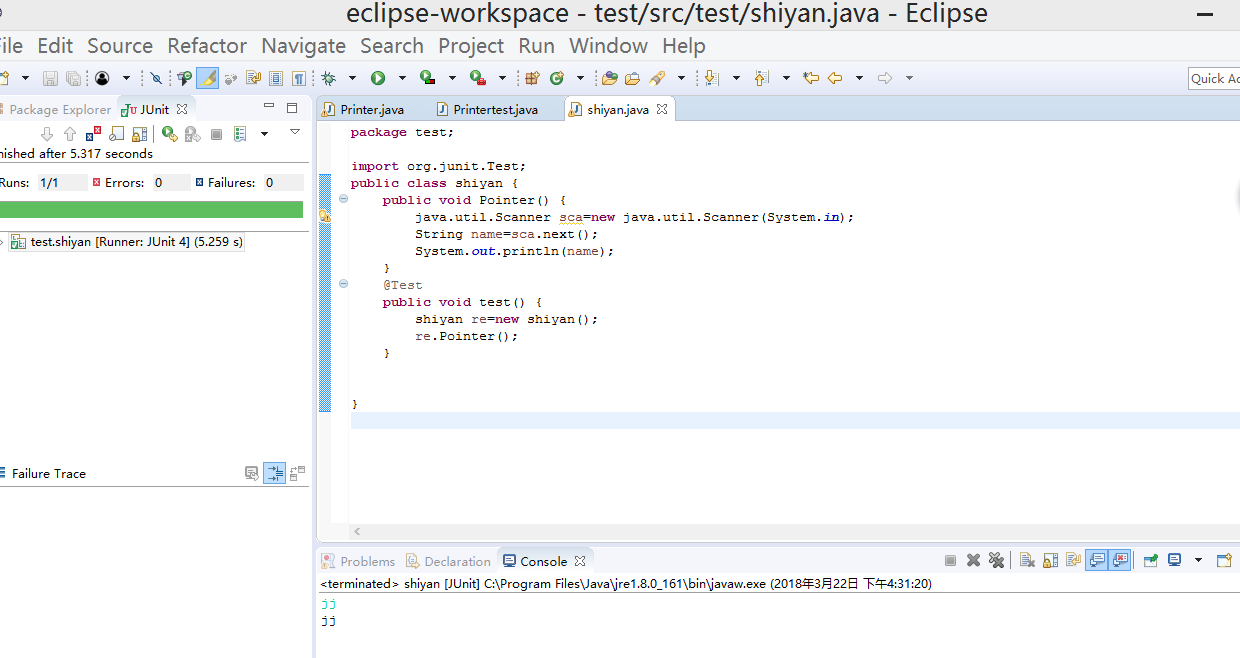Click the Save All icon
This screenshot has height=658, width=1240.
click(73, 78)
